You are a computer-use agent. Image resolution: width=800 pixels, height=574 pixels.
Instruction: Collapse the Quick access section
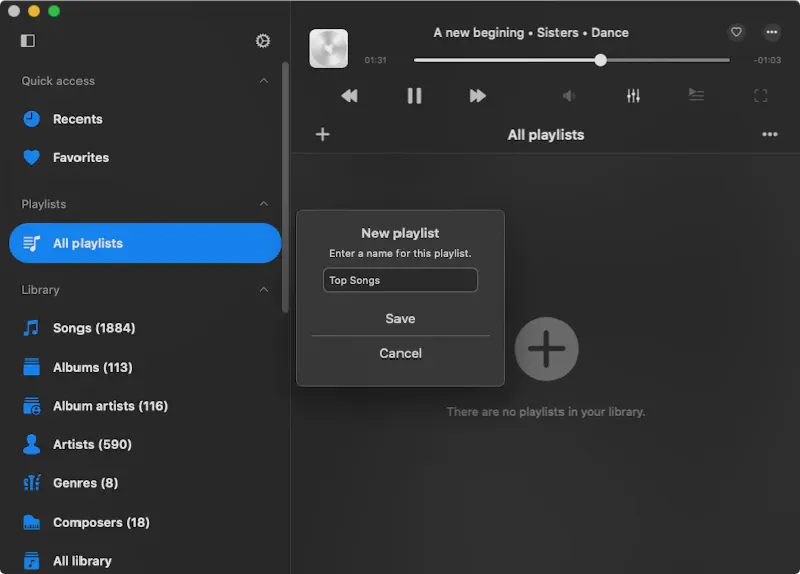264,81
